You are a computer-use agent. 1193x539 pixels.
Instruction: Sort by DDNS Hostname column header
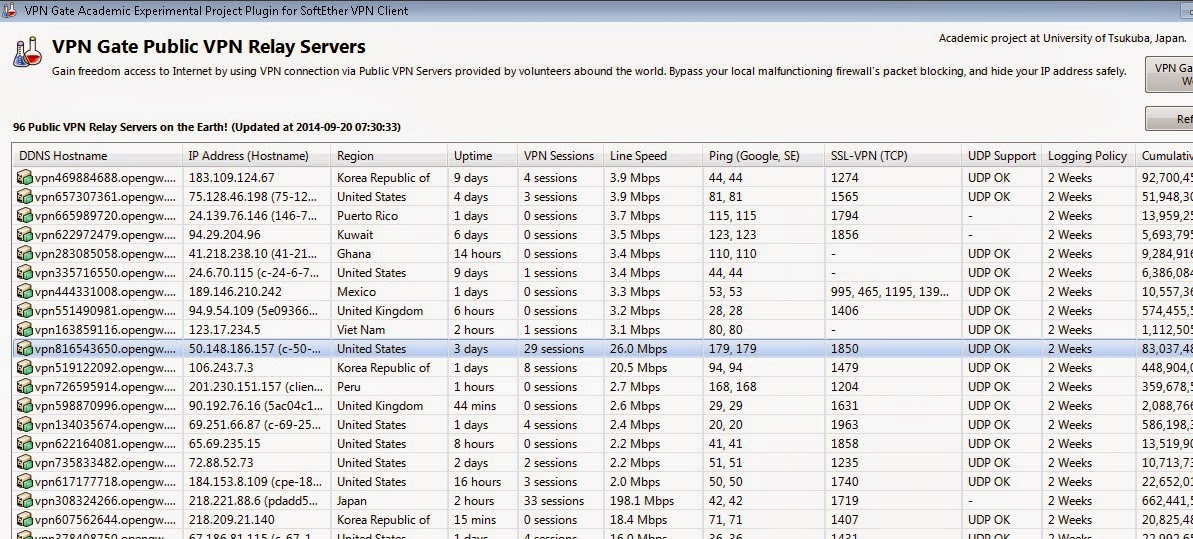pos(97,156)
